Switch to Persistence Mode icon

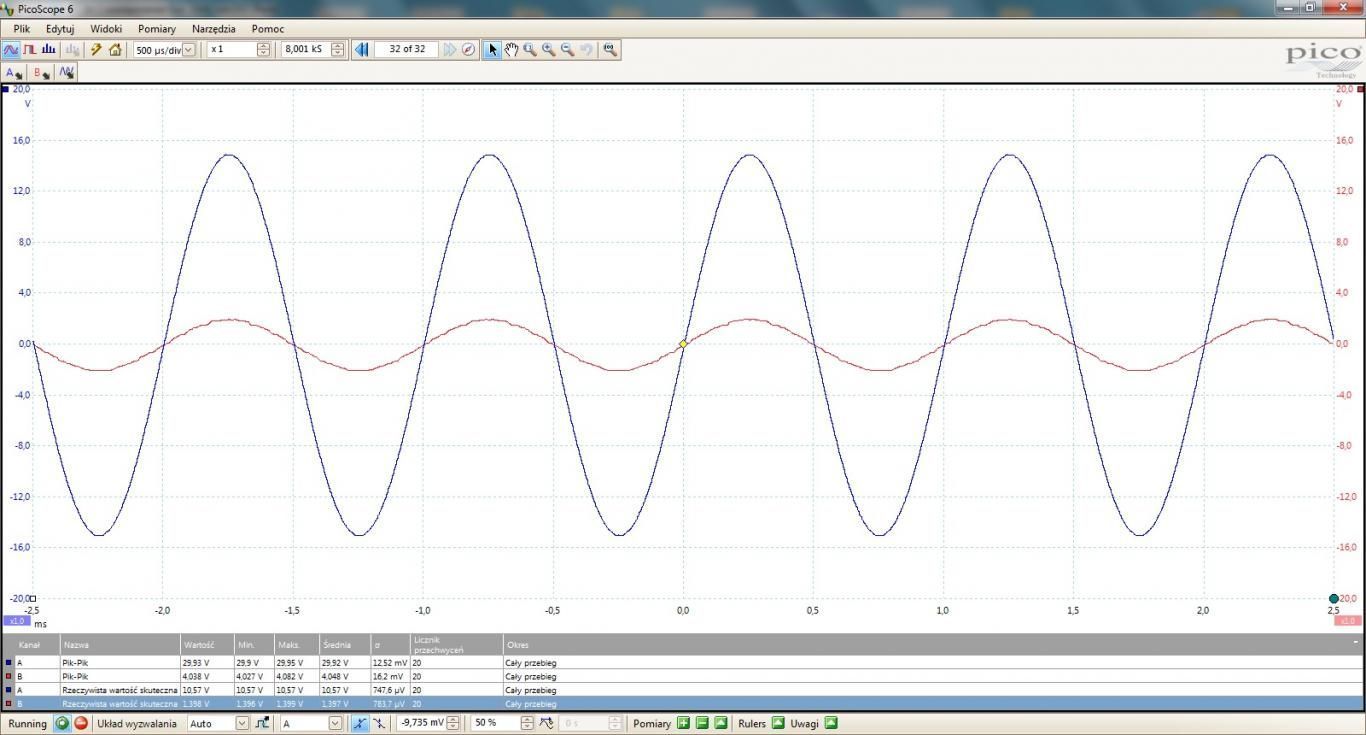pyautogui.click(x=30, y=49)
